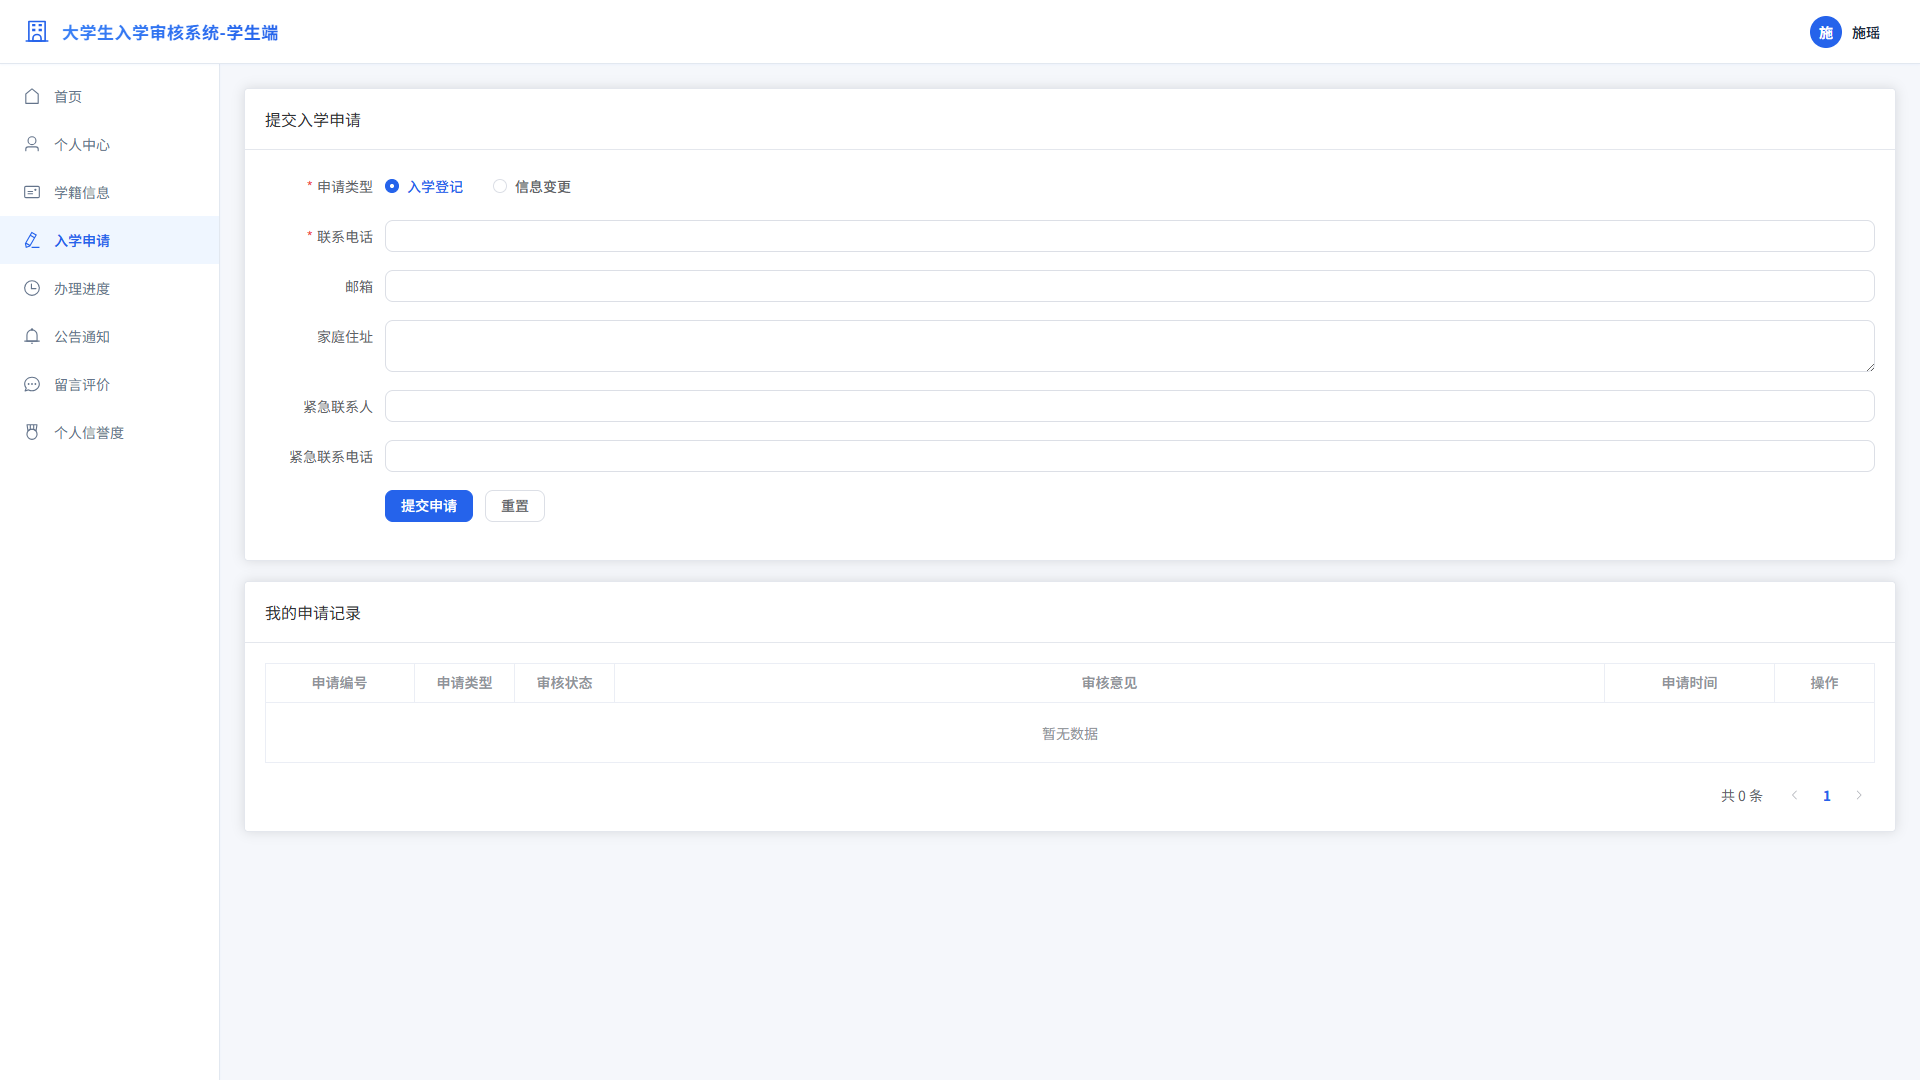1920x1080 pixels.
Task: Click the clock icon beside 办理进度
Action: click(32, 288)
